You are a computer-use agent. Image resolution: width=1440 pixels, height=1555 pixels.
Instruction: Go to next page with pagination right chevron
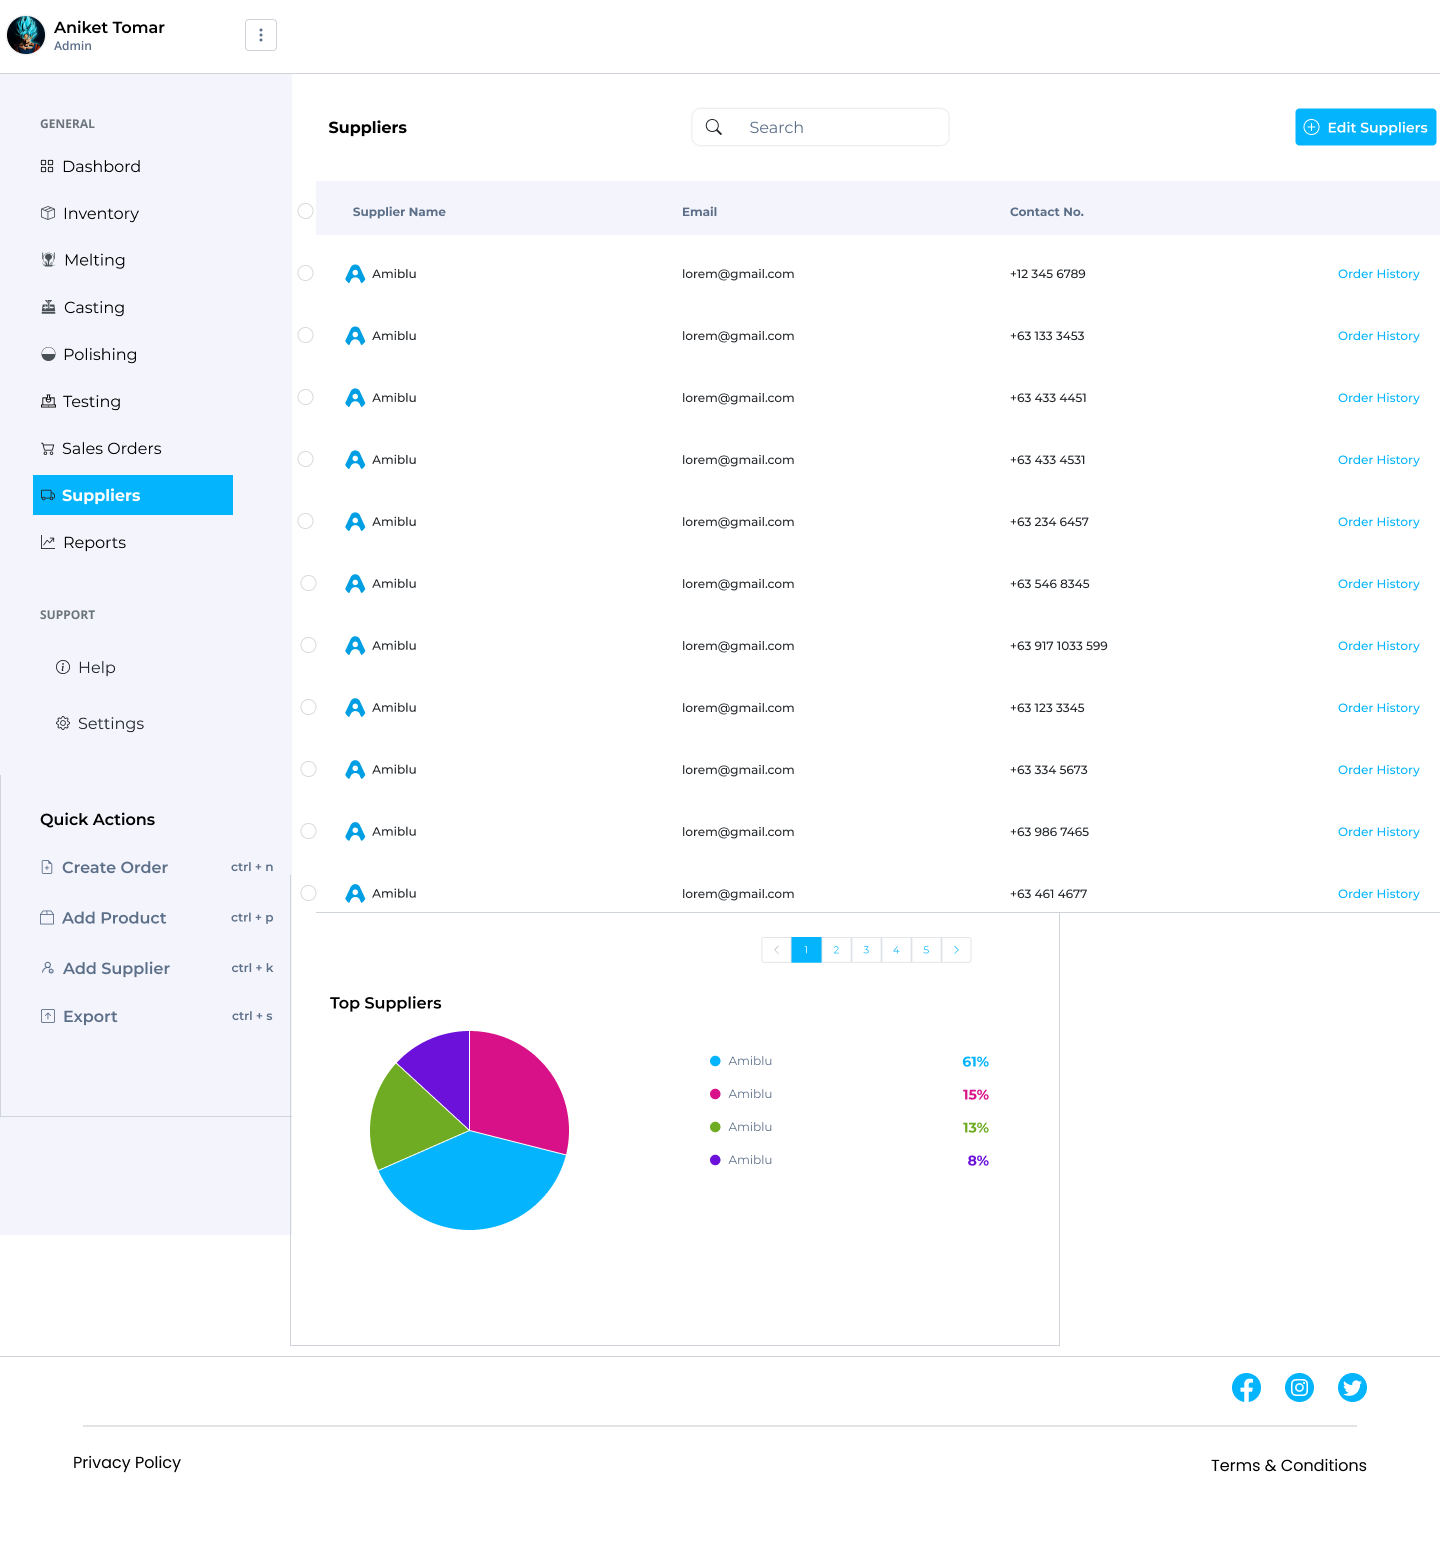pyautogui.click(x=956, y=950)
